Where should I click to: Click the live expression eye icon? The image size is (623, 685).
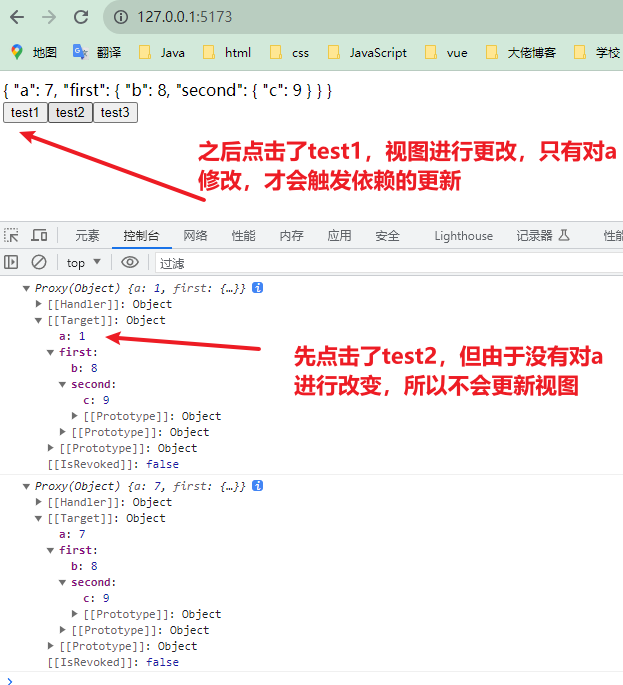[x=130, y=262]
